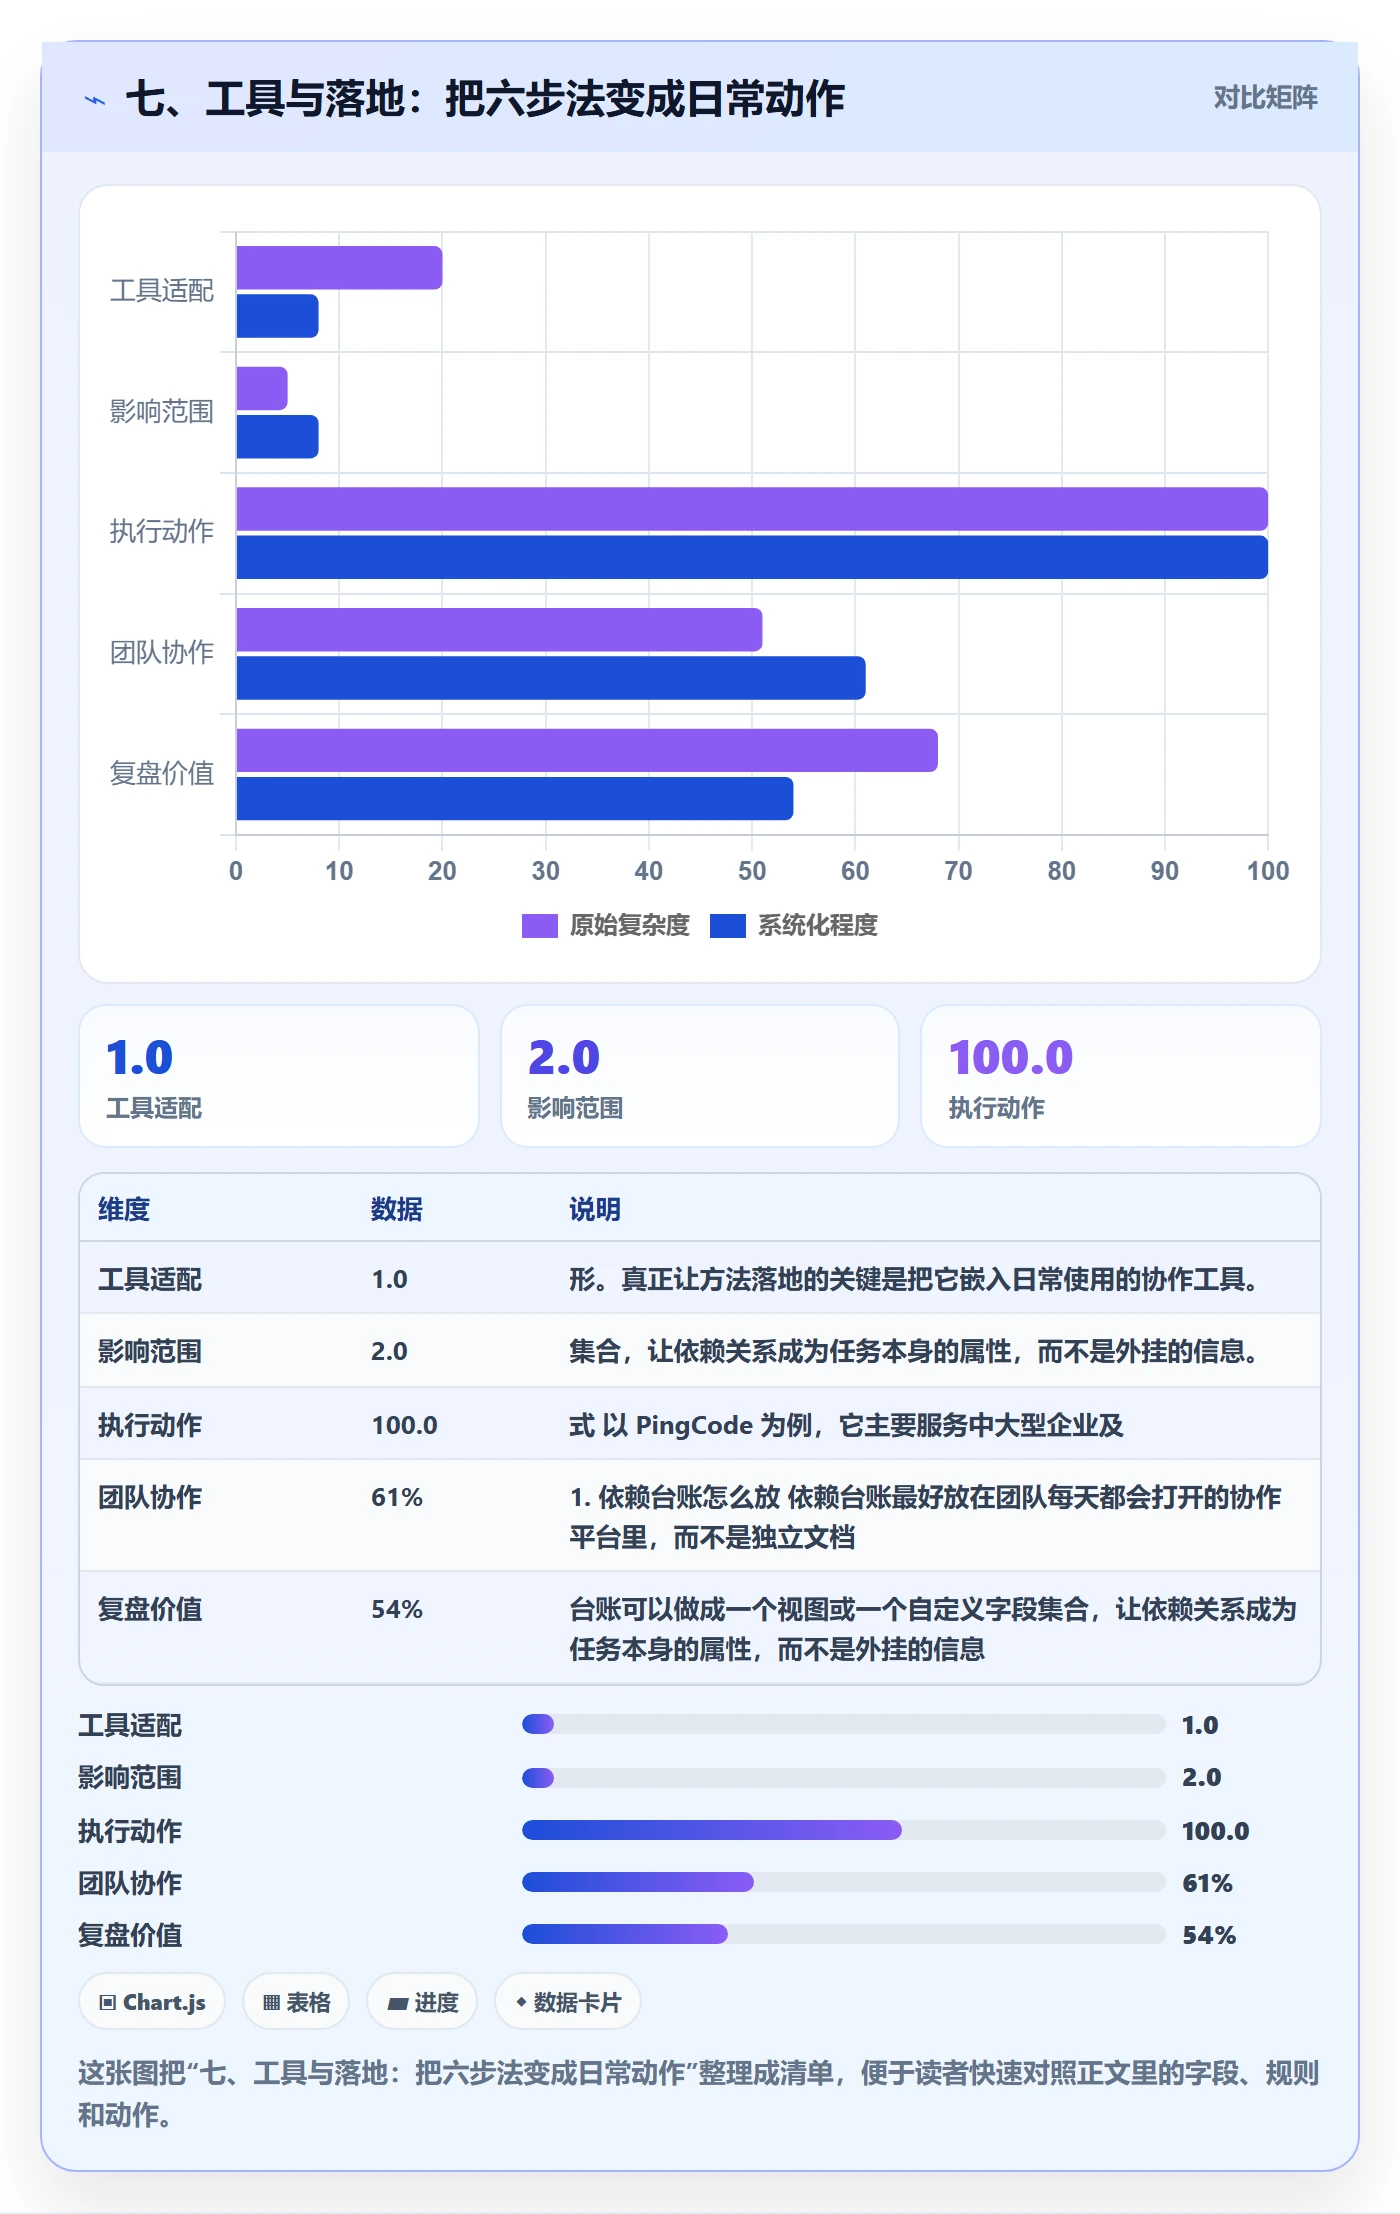The width and height of the screenshot is (1400, 2214).
Task: Click the 100.0 value cell in table
Action: coord(405,1425)
